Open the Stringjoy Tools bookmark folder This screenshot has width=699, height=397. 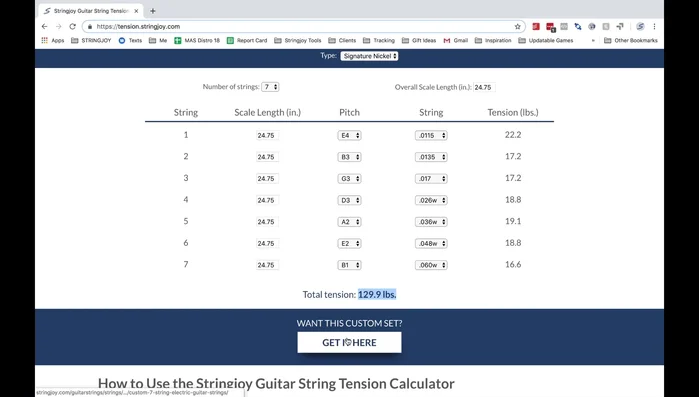(x=297, y=40)
